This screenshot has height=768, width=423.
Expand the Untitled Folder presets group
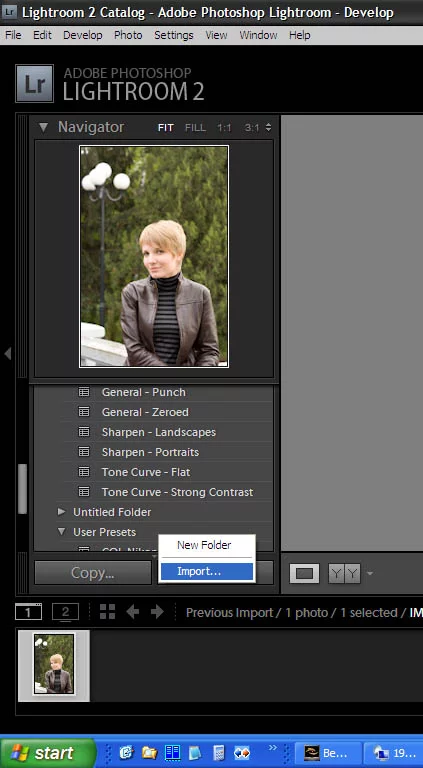[x=62, y=512]
